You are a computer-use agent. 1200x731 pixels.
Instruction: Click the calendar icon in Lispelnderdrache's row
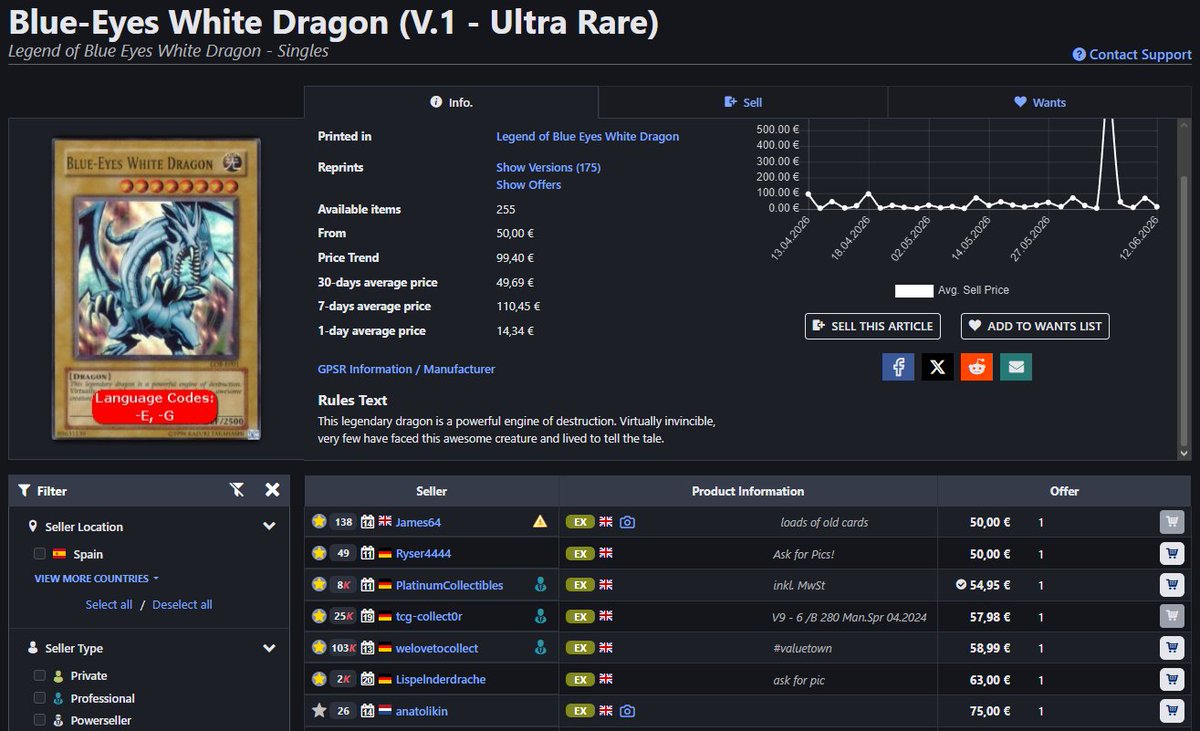[x=367, y=679]
